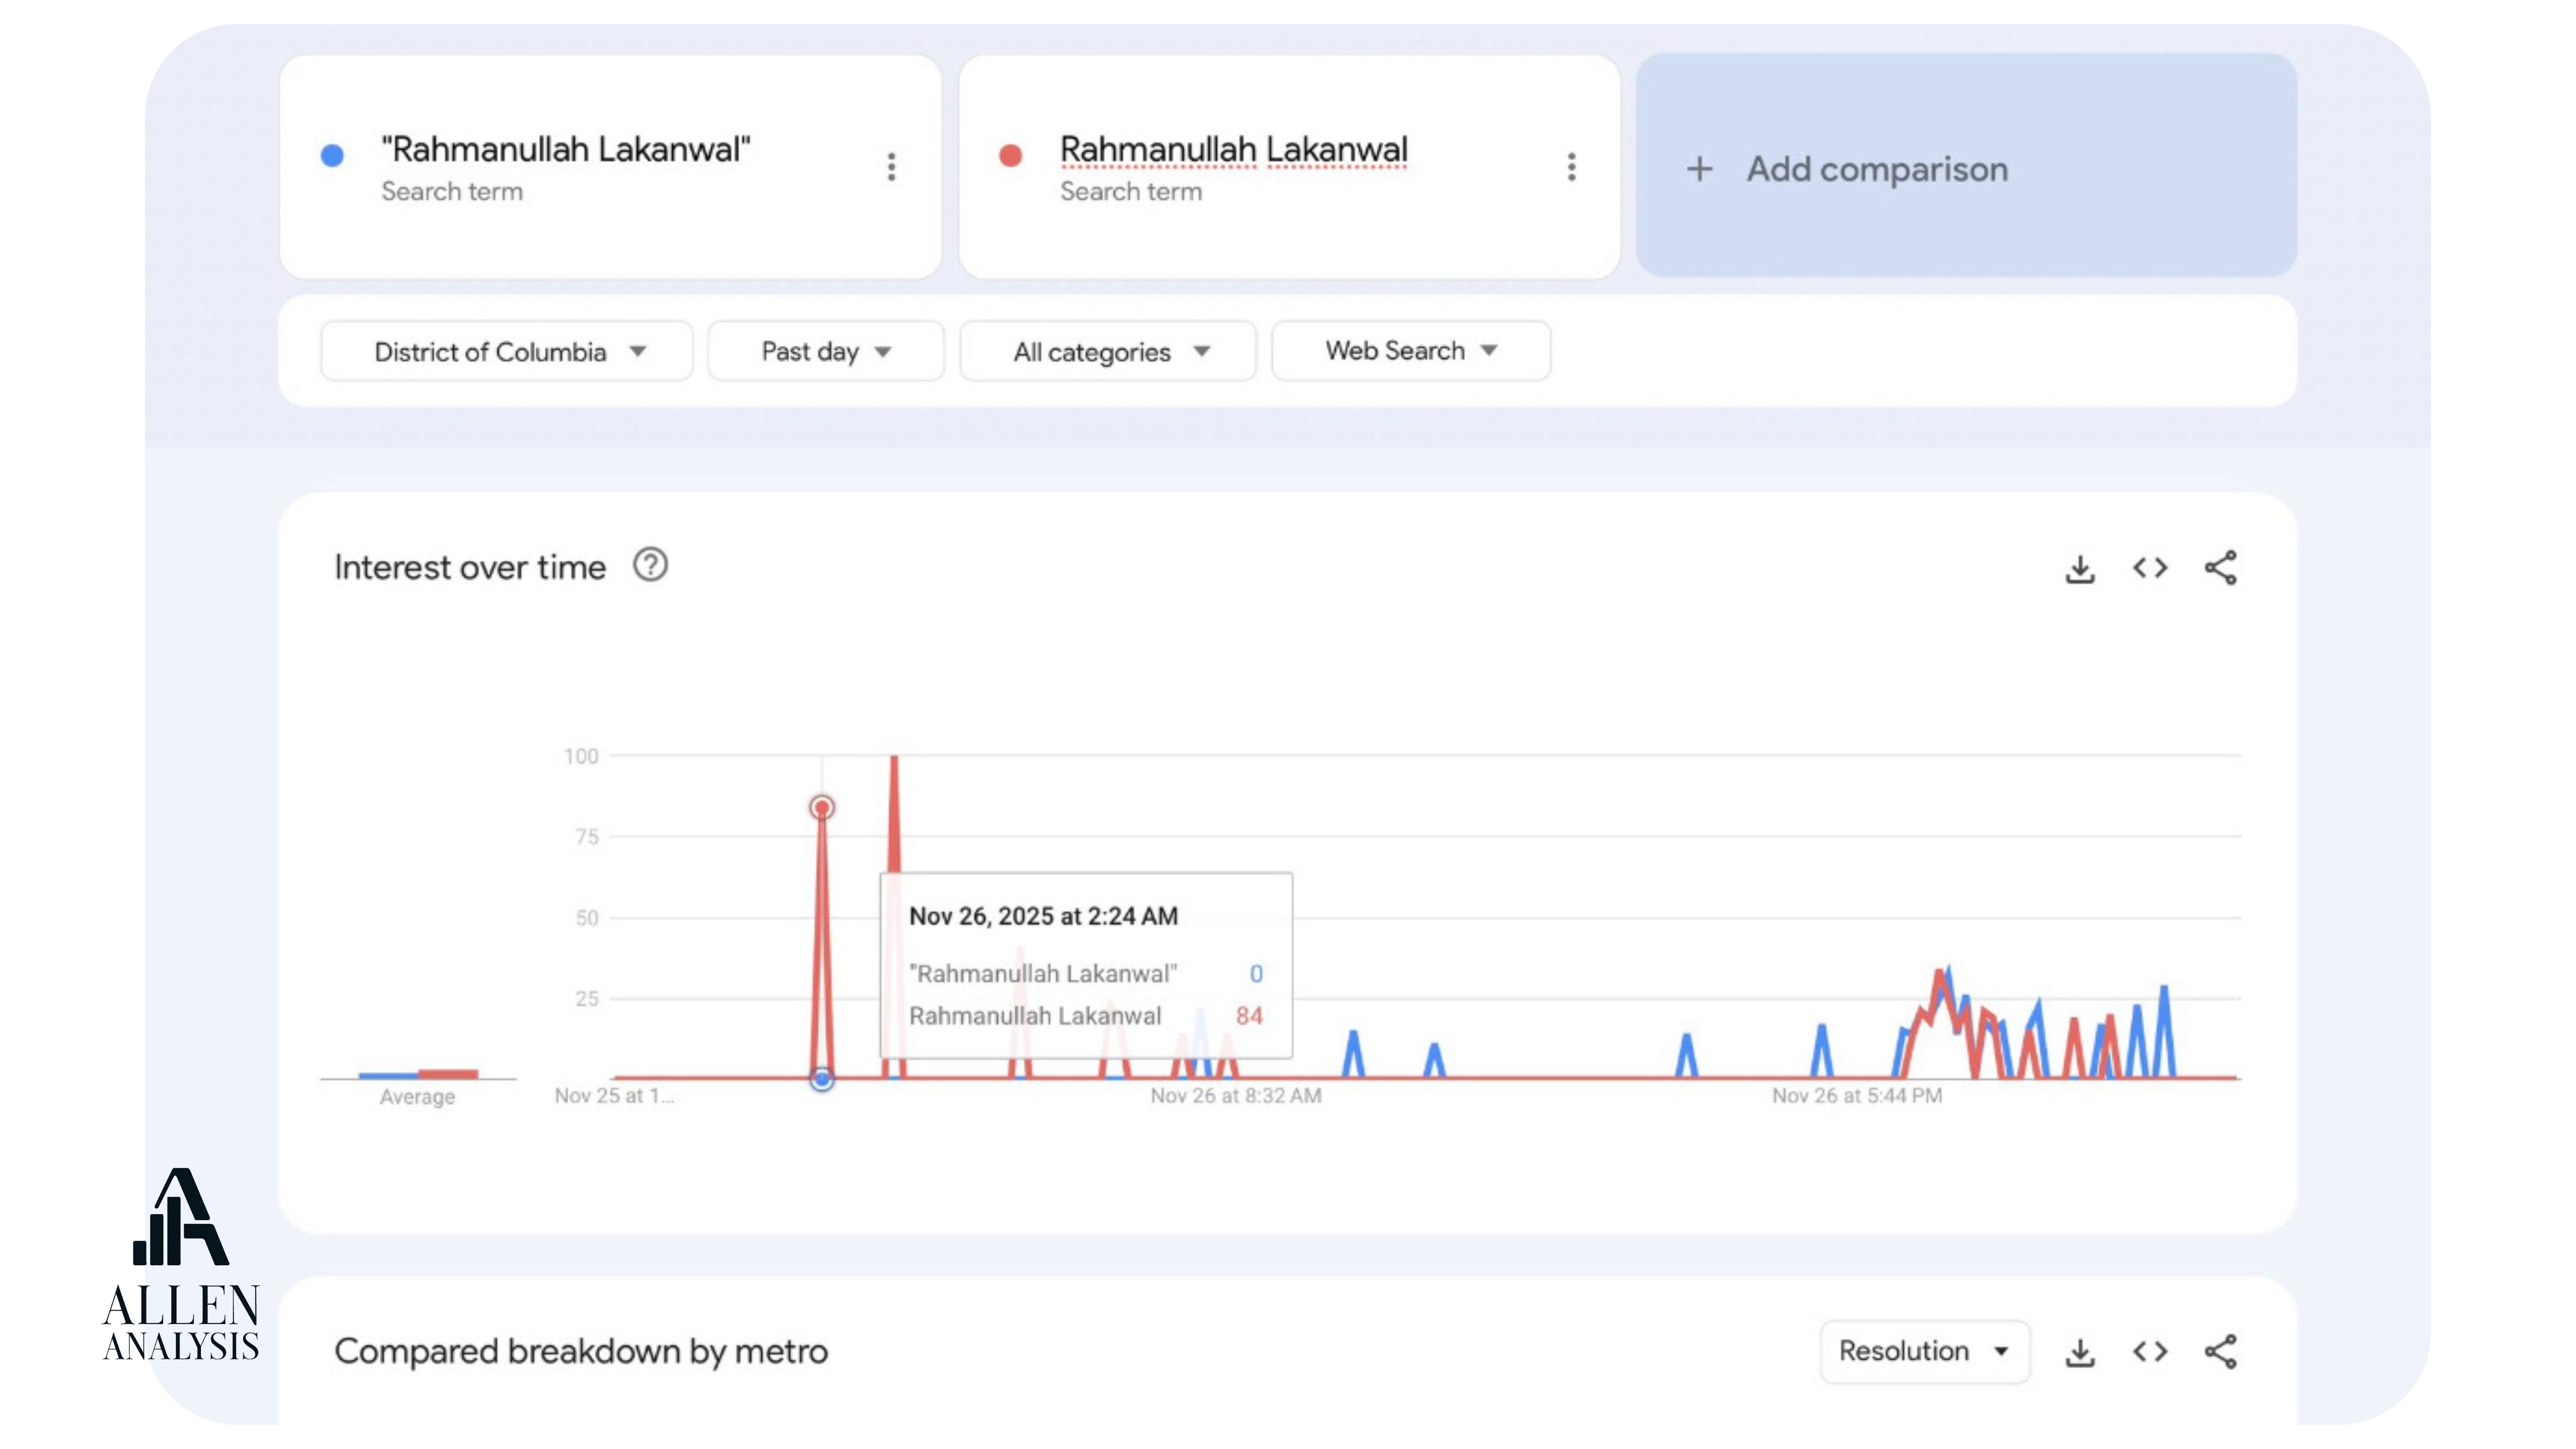Expand the All categories dropdown
The width and height of the screenshot is (2576, 1449).
tap(1108, 352)
